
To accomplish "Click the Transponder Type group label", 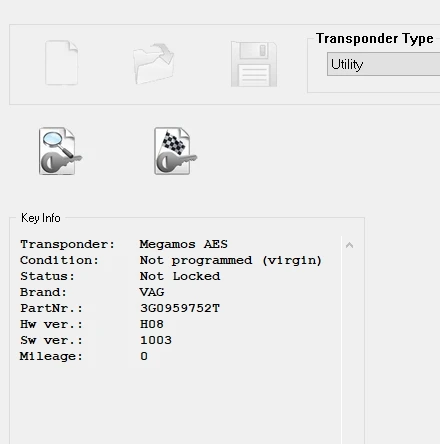I will tap(375, 39).
